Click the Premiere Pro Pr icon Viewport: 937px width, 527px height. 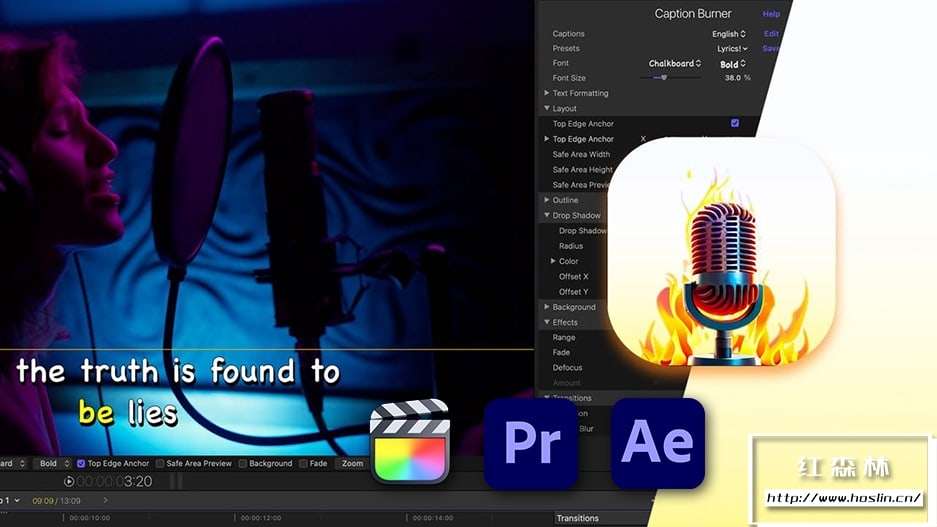coord(531,443)
